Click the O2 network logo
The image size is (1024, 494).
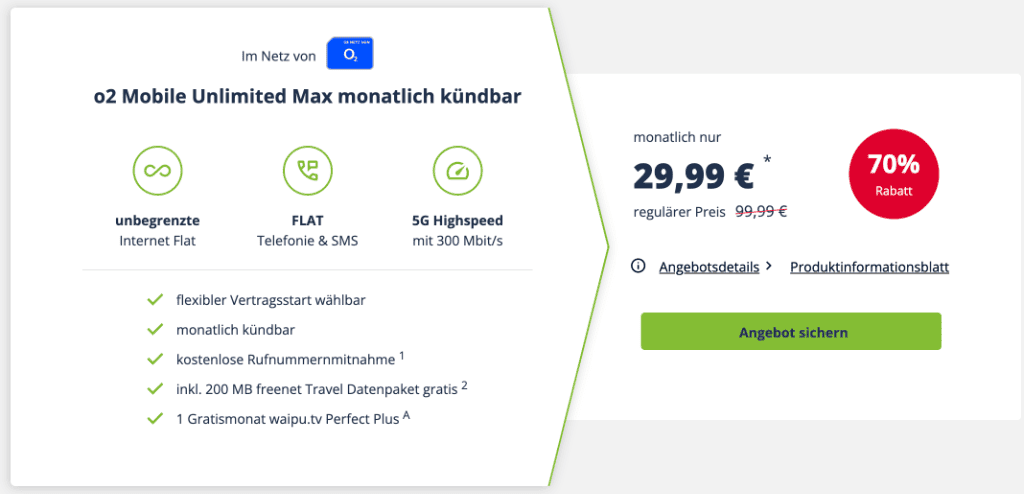(x=349, y=54)
